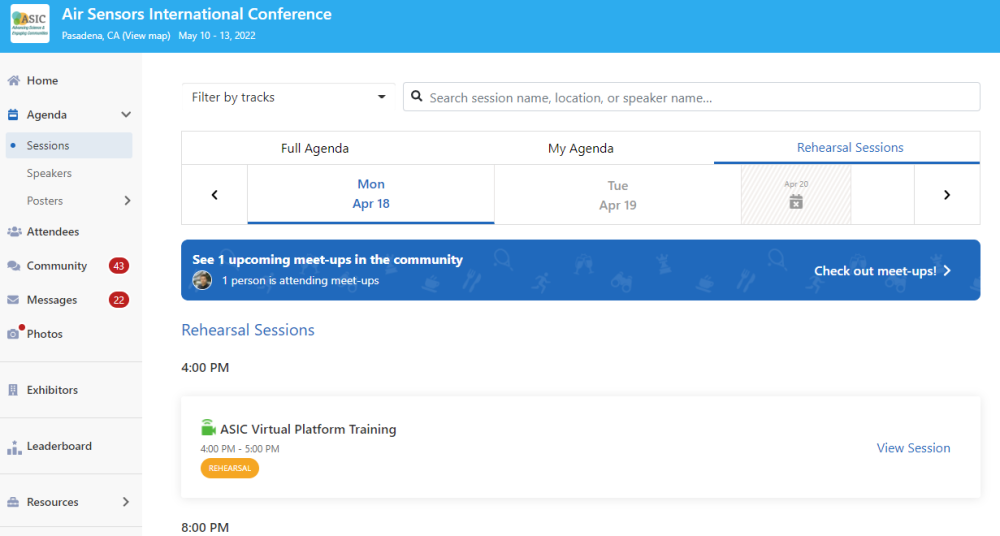This screenshot has height=536, width=1000.
Task: Click the Home house icon
Action: coord(13,80)
